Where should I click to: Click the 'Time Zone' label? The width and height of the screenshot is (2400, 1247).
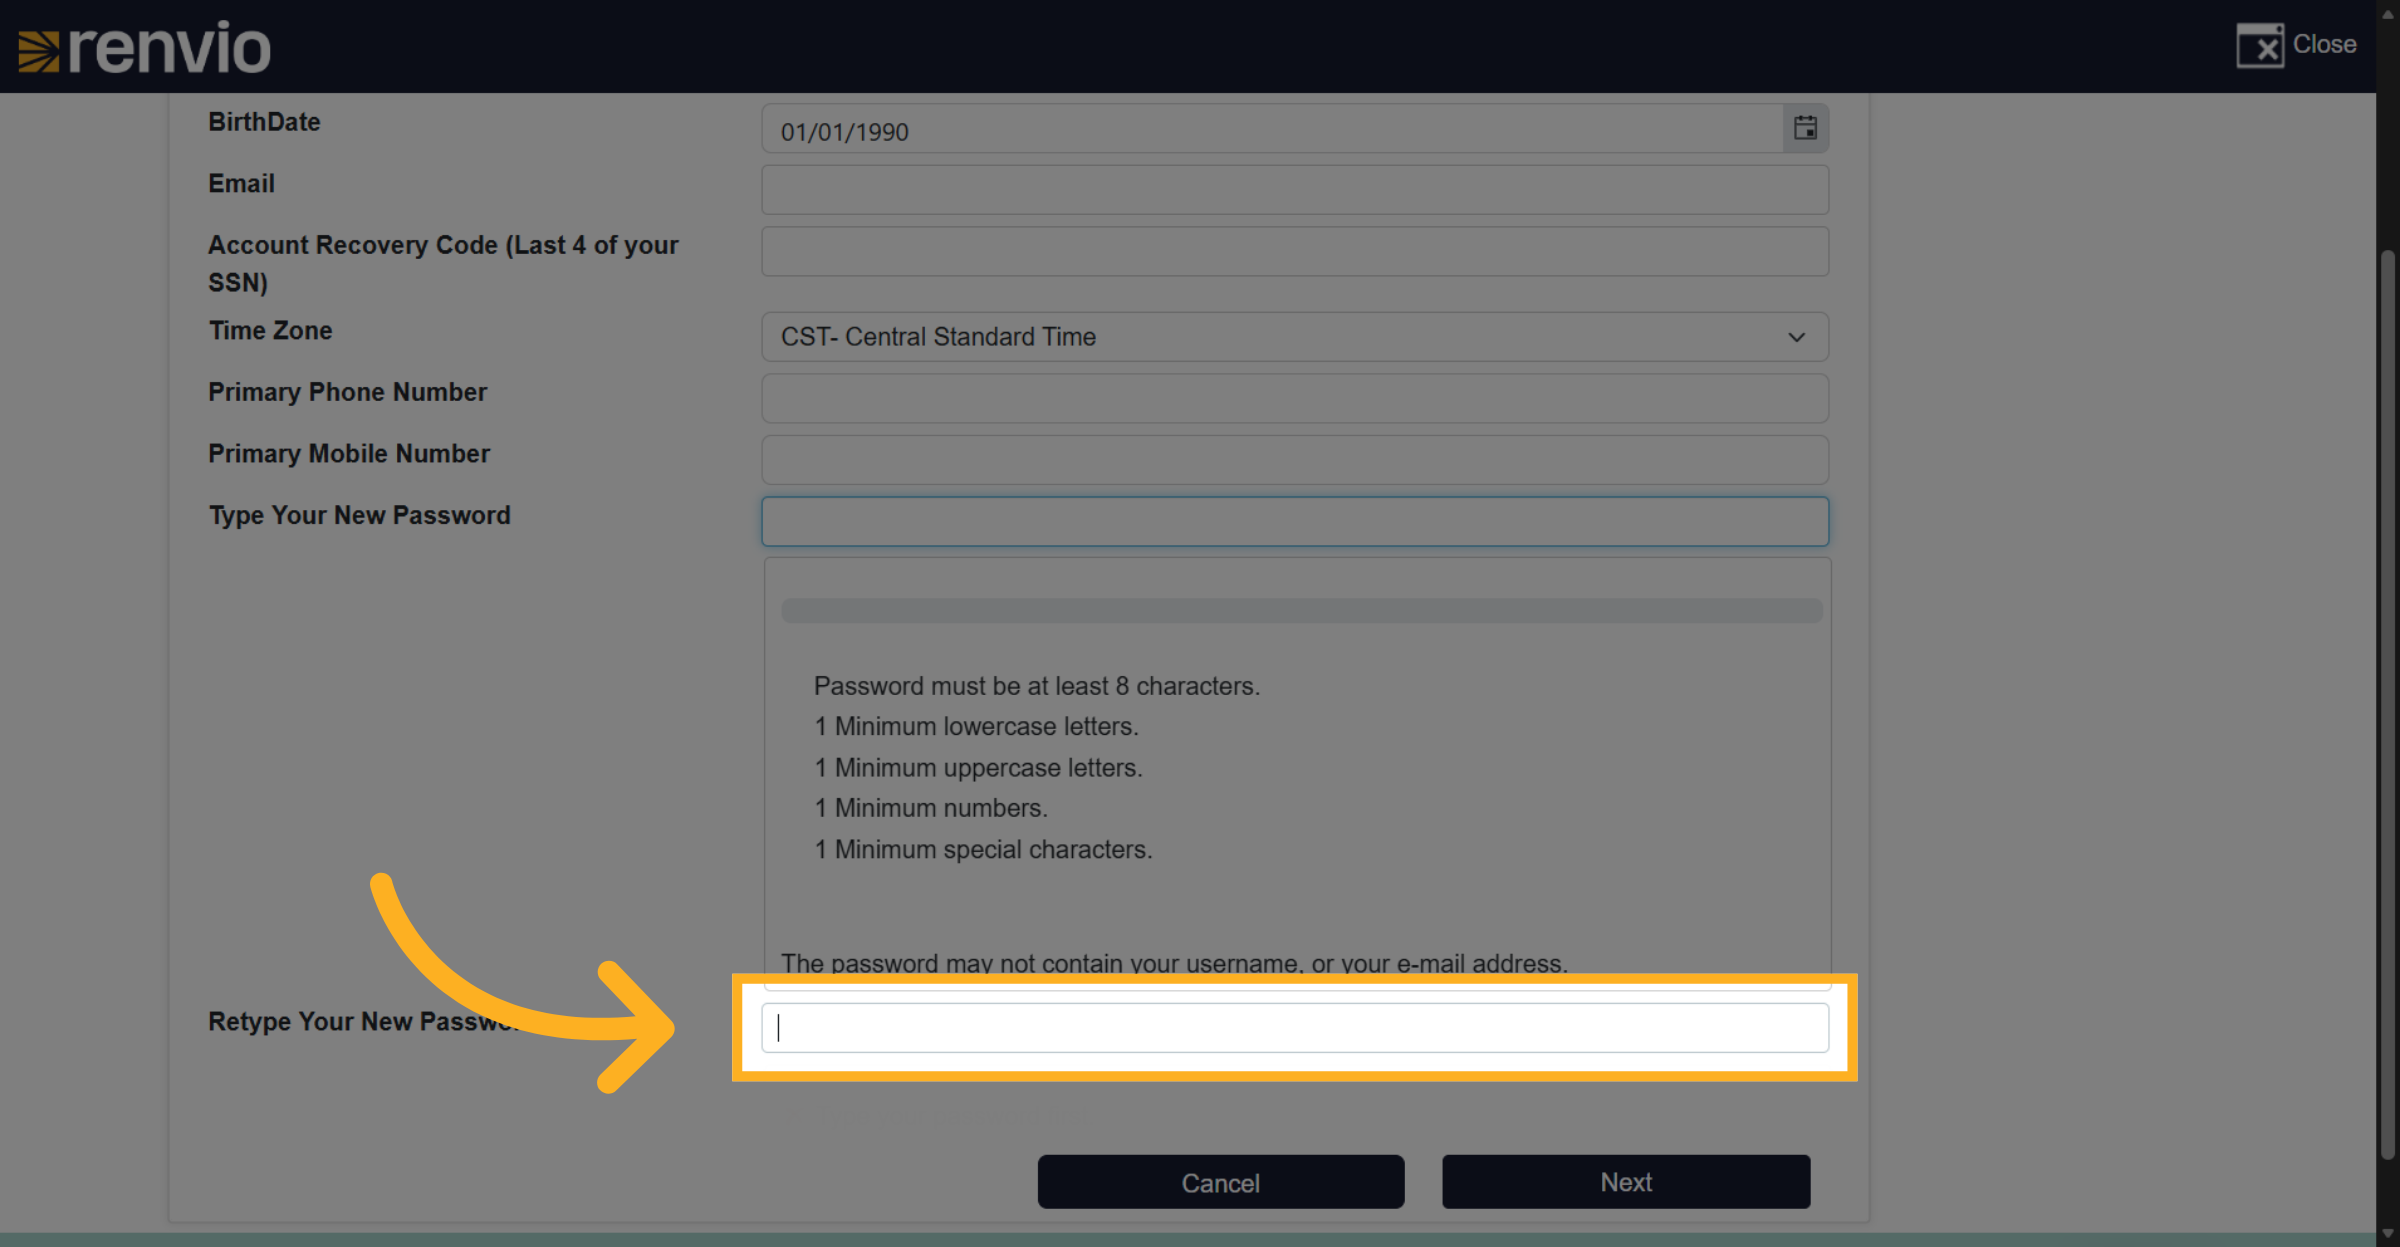[x=270, y=331]
